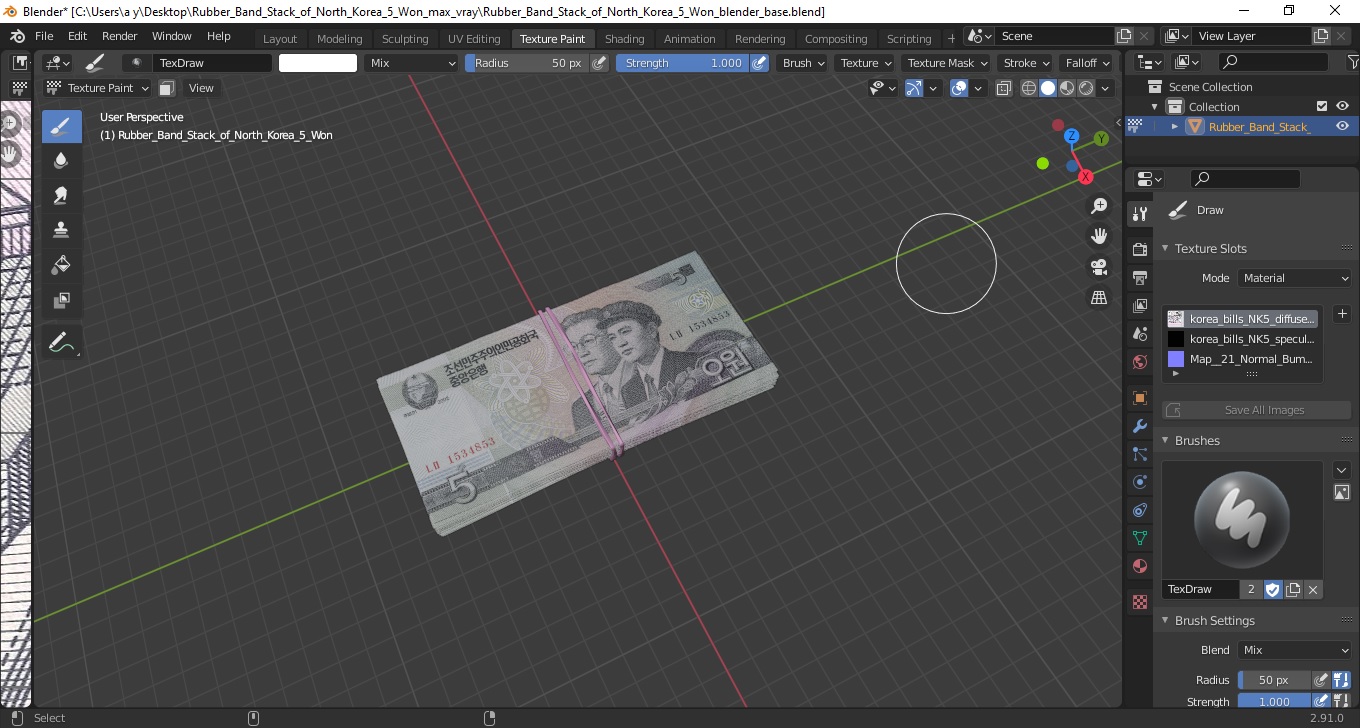1360x728 pixels.
Task: Toggle the brush fake user shield
Action: (x=1273, y=589)
